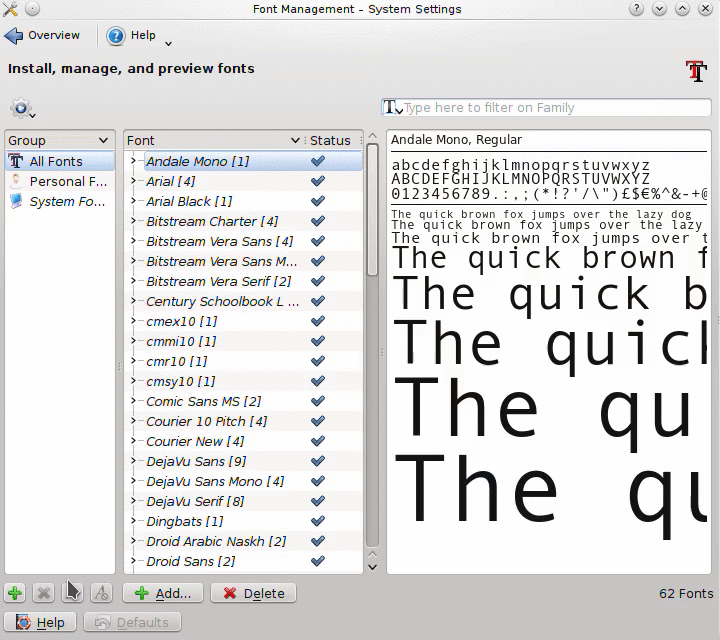
Task: Toggle status check of DejaVu Serif
Action: click(x=318, y=501)
